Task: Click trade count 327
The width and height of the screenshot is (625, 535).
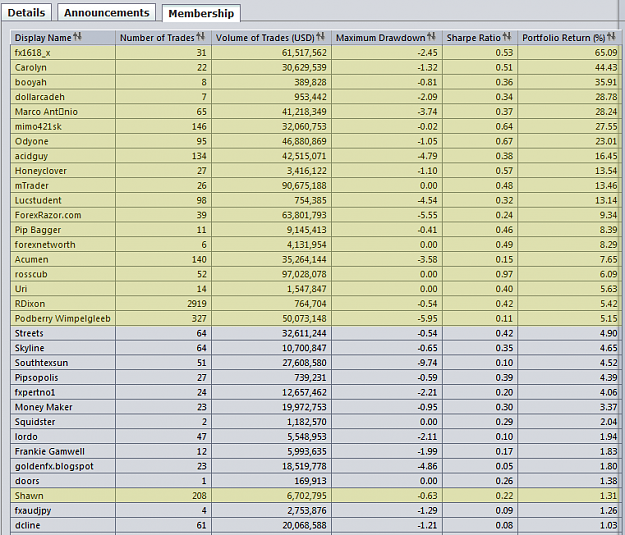Action: tap(199, 318)
